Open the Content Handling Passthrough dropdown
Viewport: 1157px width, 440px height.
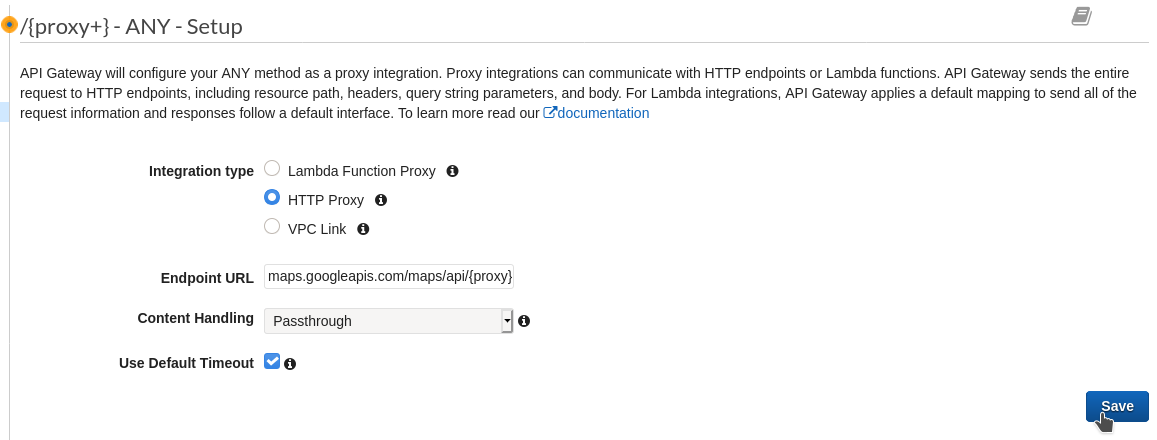(x=388, y=321)
